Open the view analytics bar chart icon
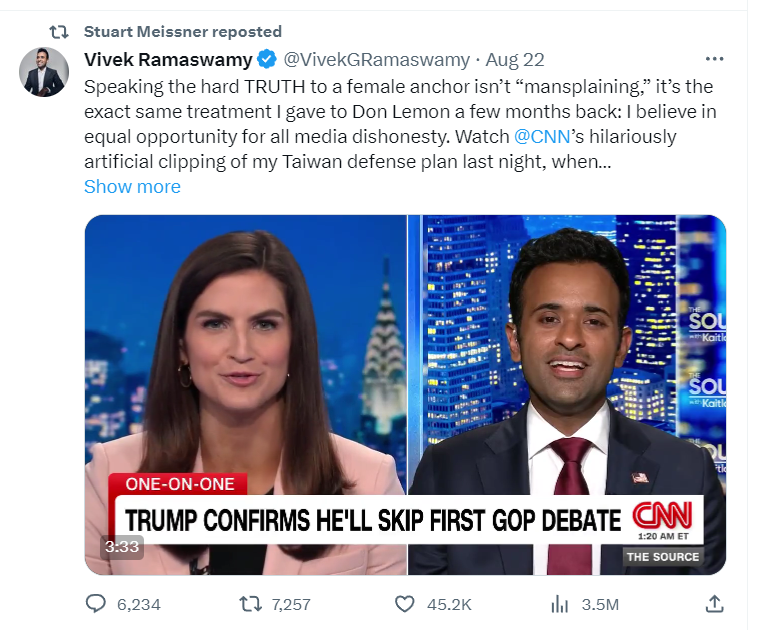The image size is (778, 630). 559,604
